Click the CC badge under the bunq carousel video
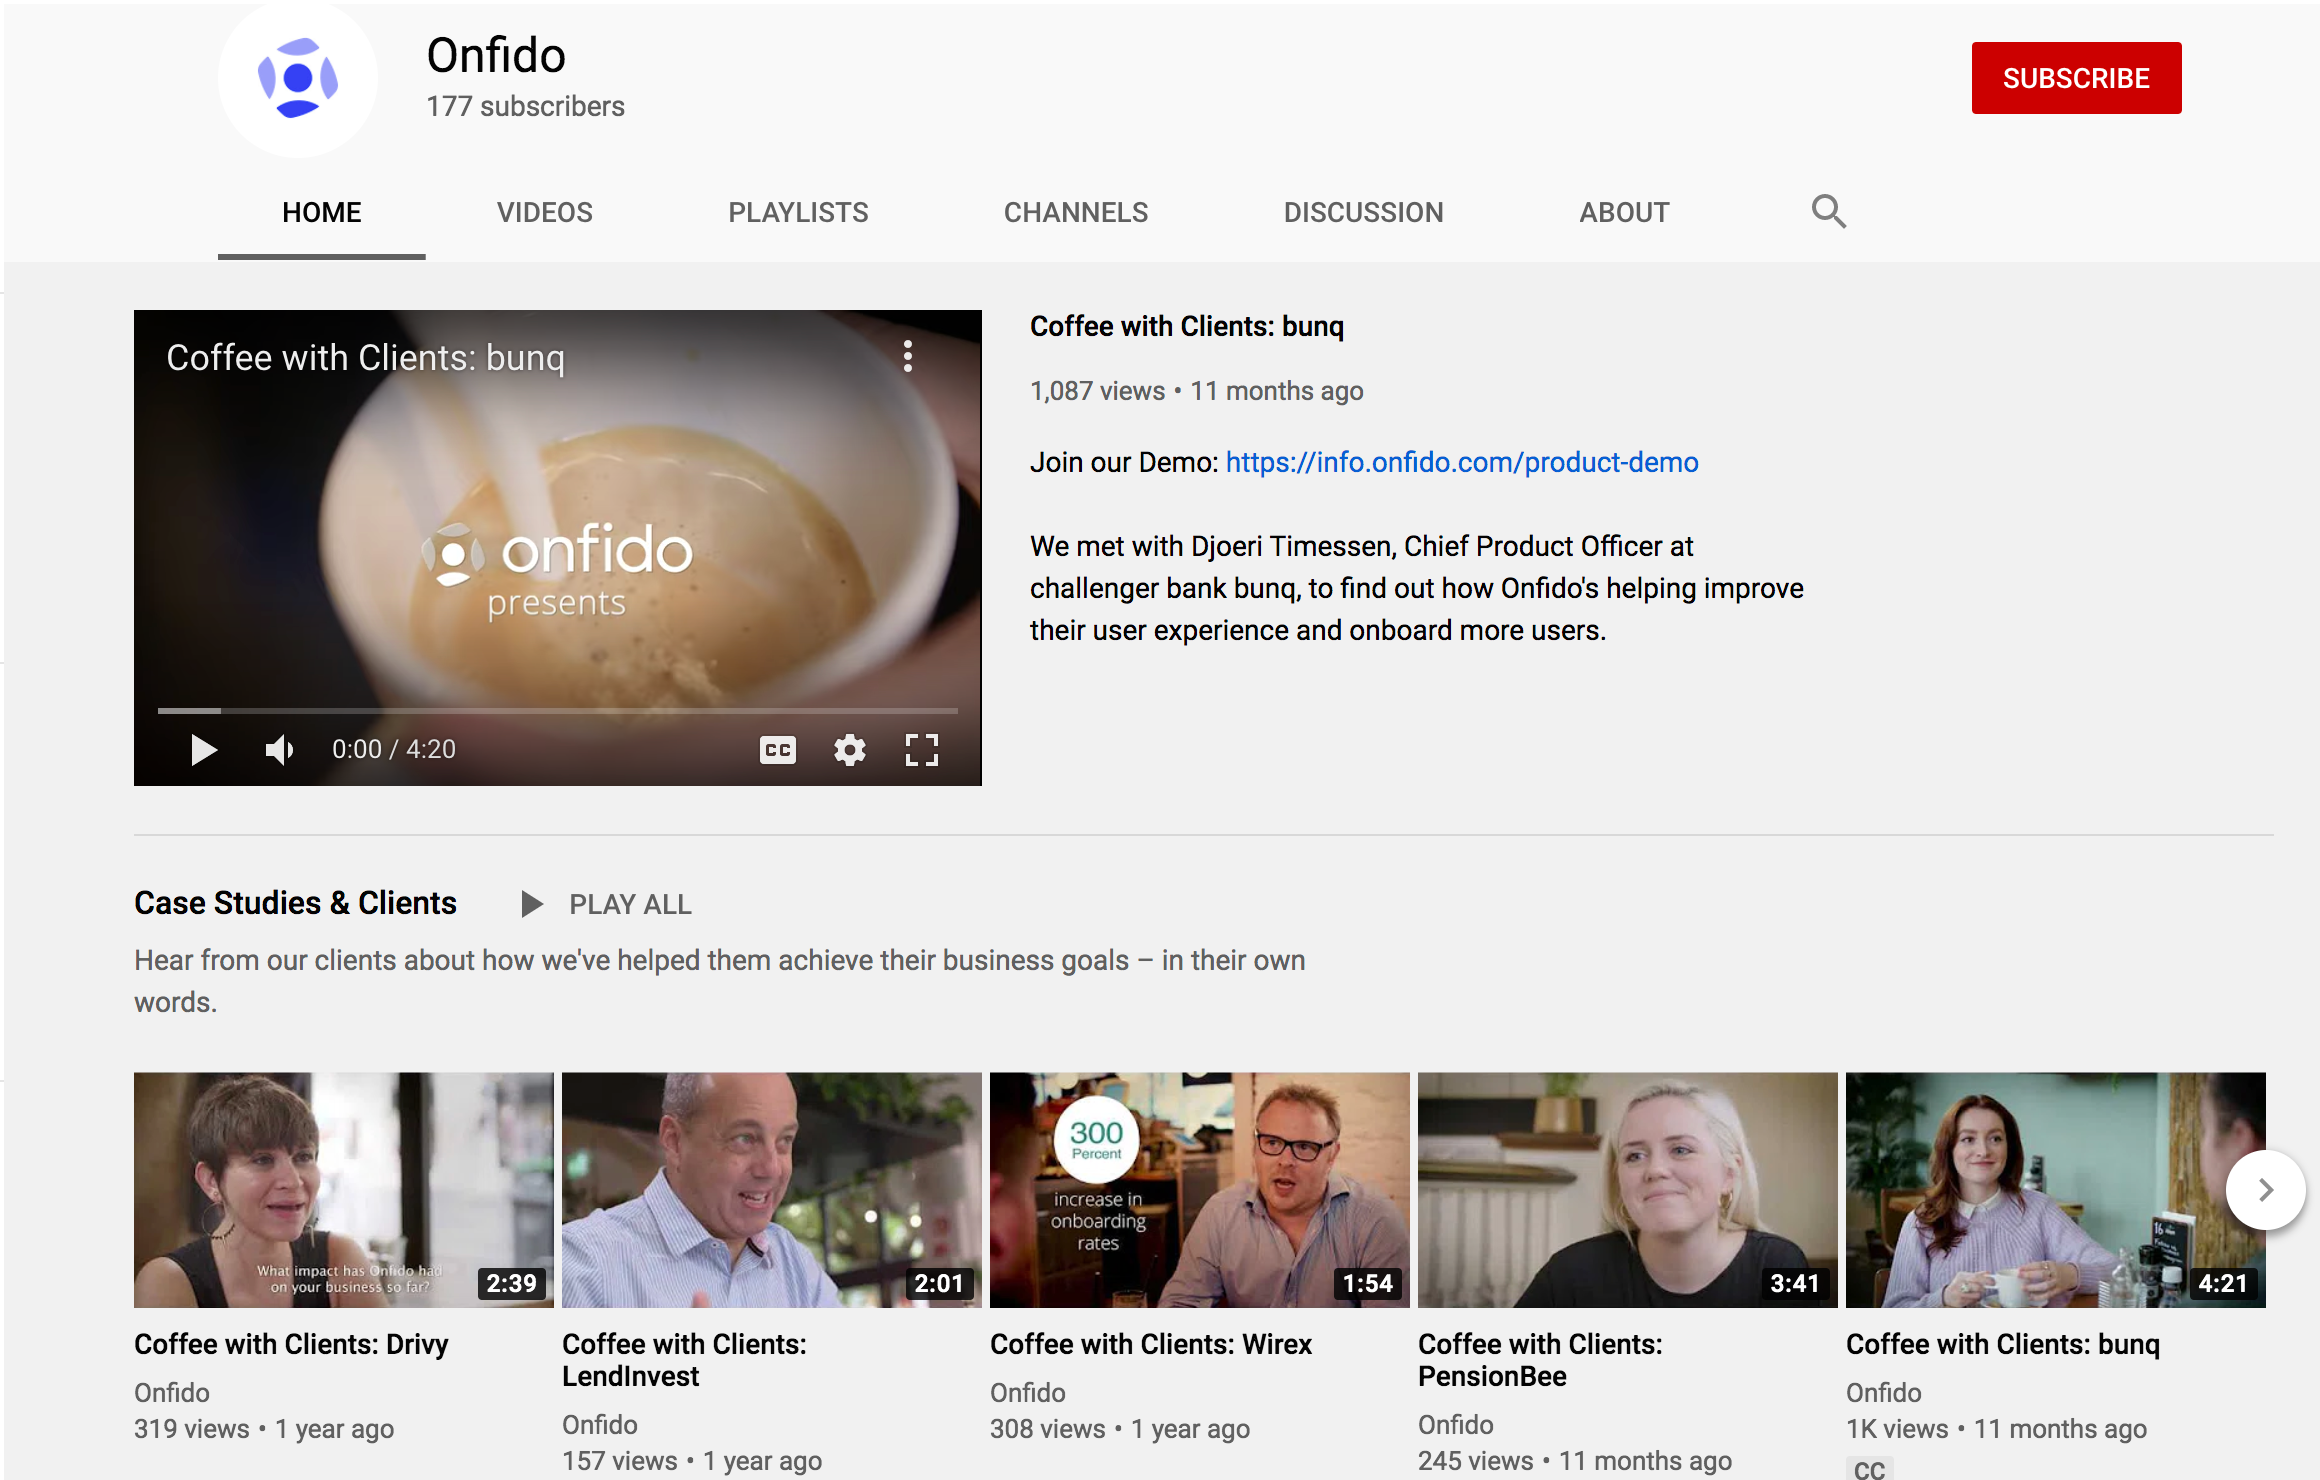Screen dimensions: 2320x1480 tap(1869, 1469)
